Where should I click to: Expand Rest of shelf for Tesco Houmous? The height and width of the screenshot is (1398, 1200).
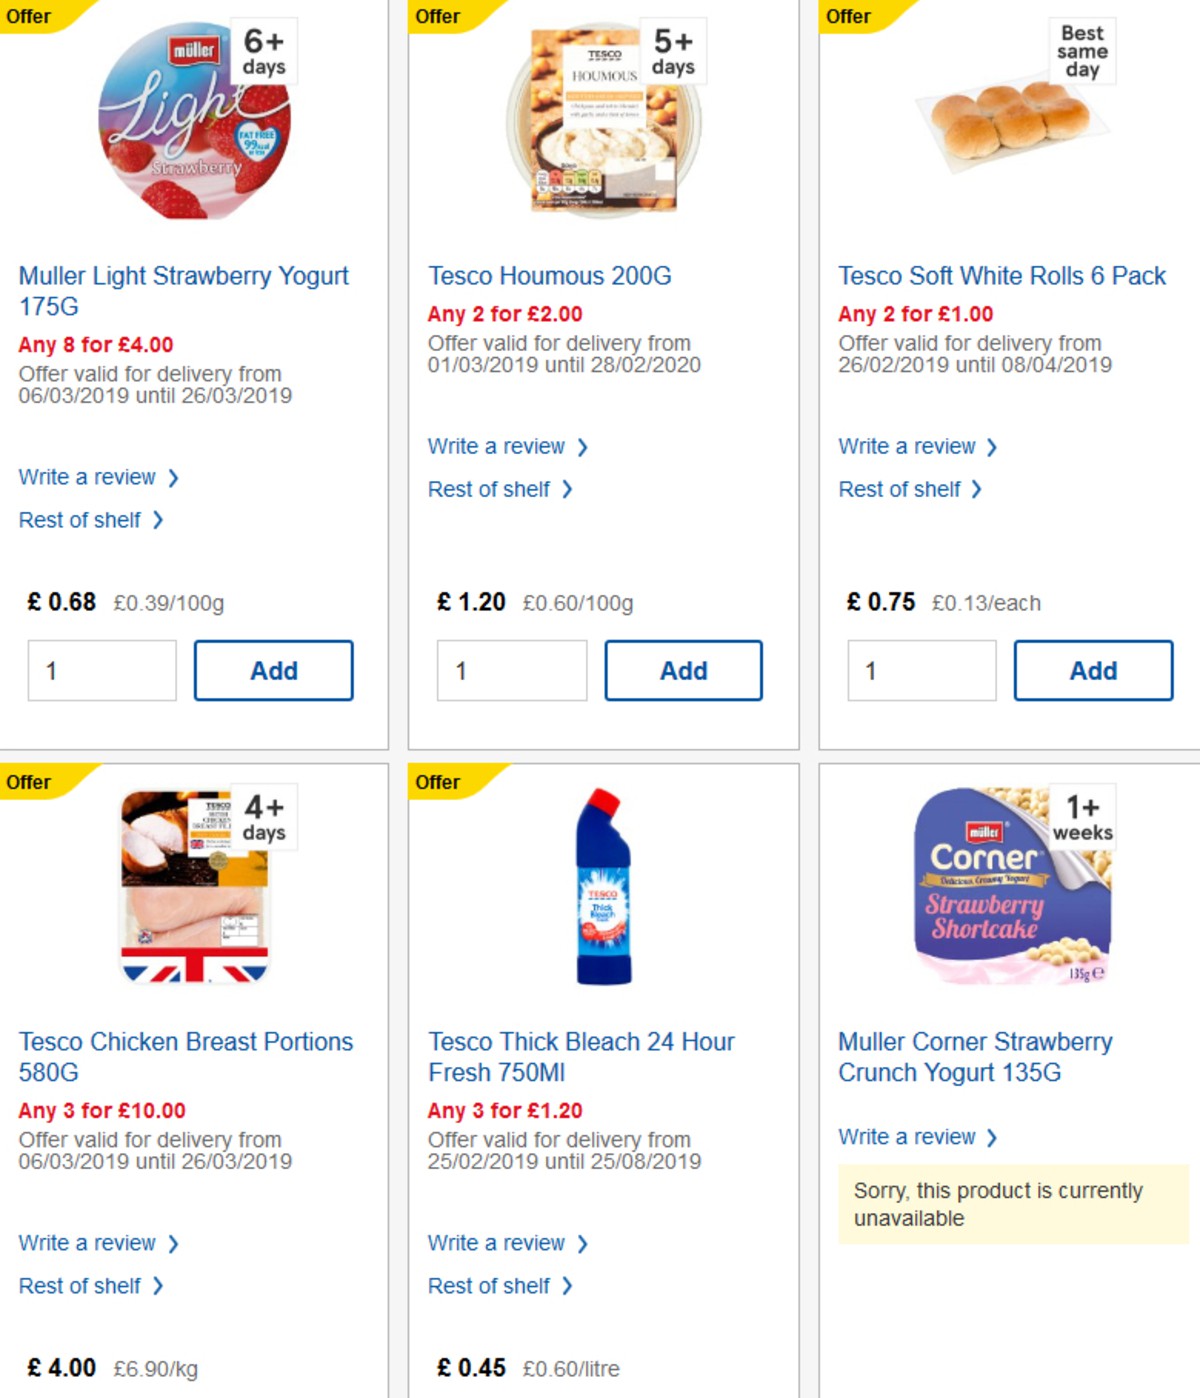[491, 489]
